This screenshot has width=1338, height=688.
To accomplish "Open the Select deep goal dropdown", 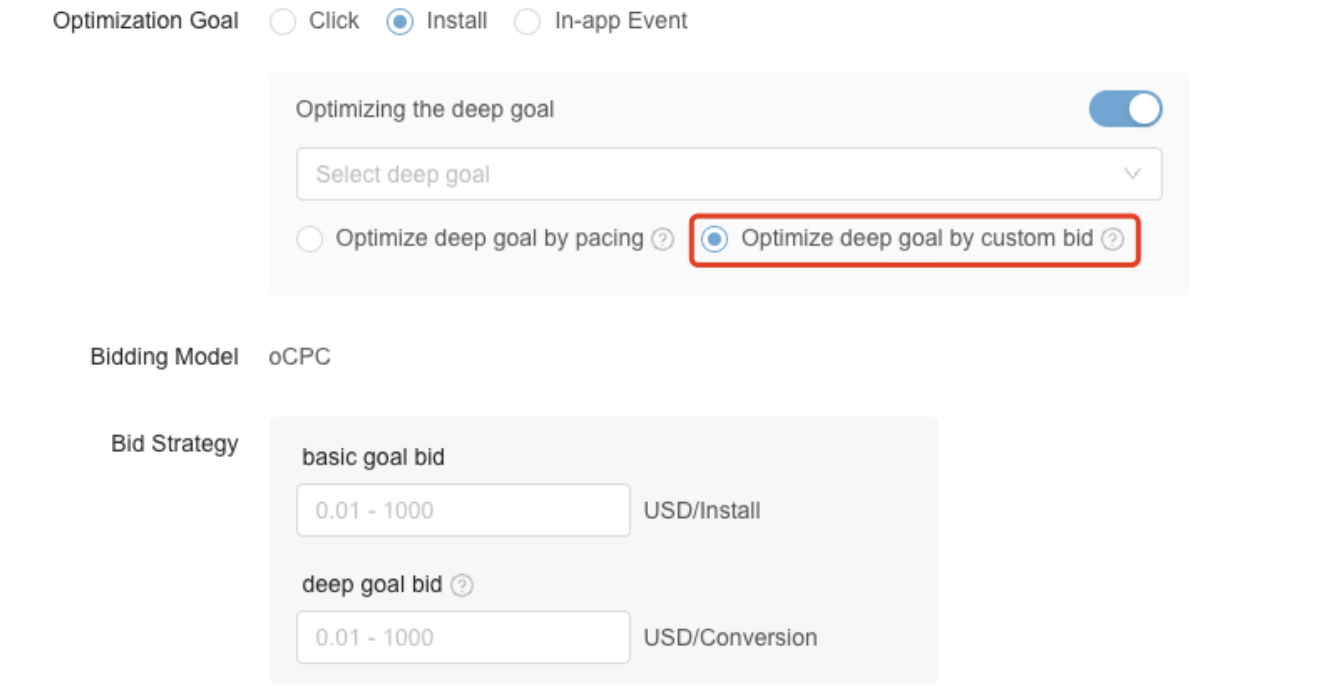I will coord(729,174).
